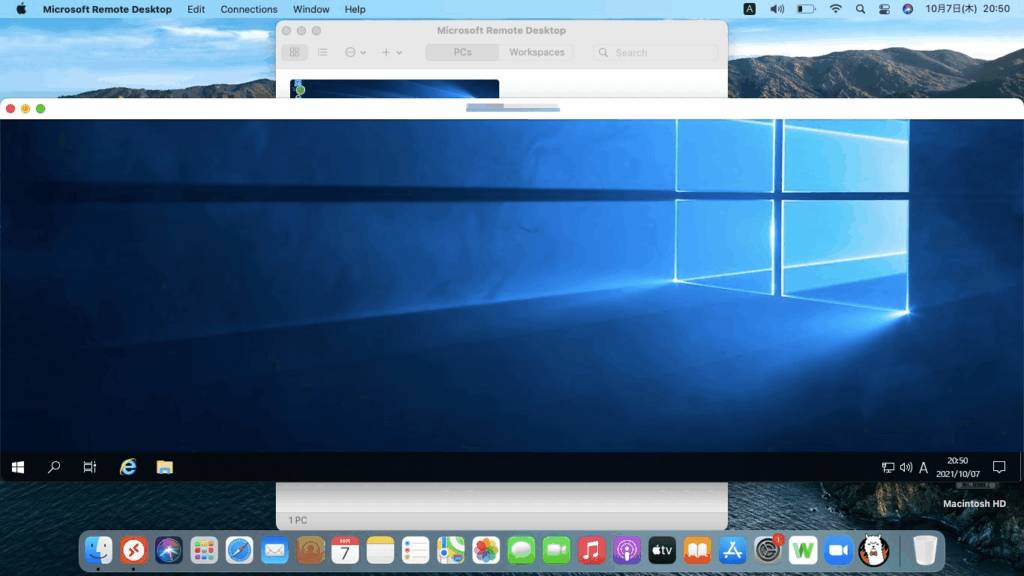1024x576 pixels.
Task: Open the Wi-Fi menu in the menu bar
Action: point(835,9)
